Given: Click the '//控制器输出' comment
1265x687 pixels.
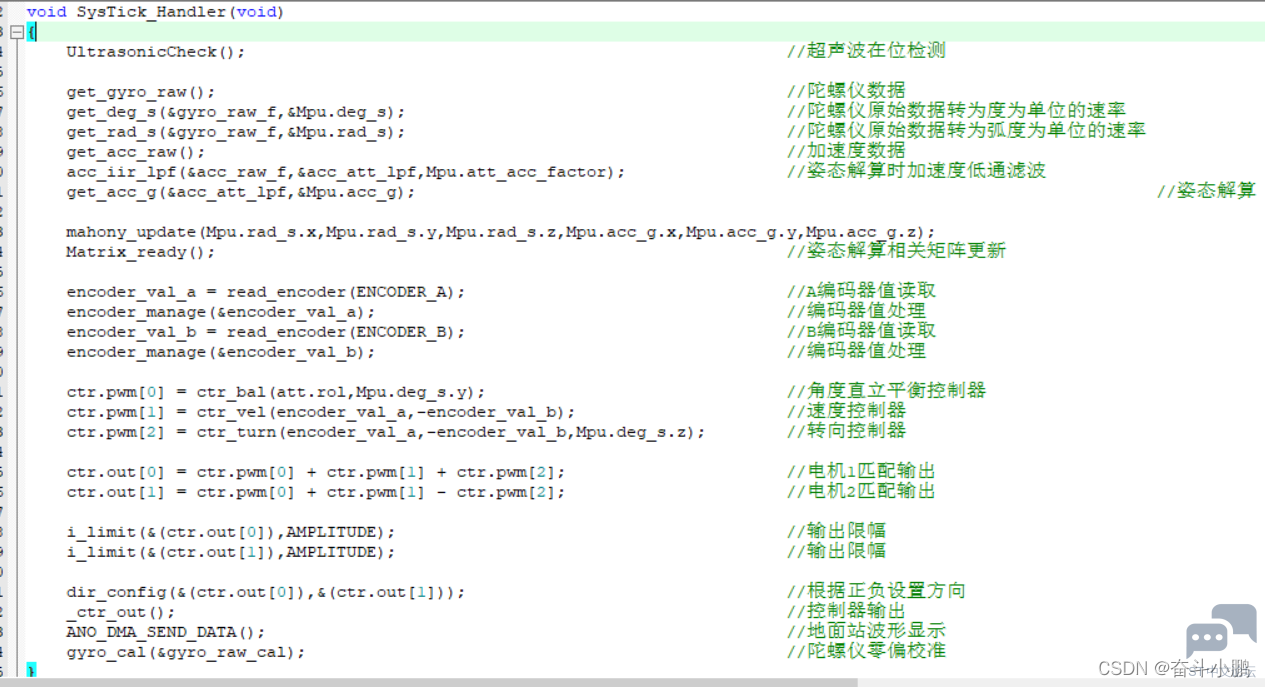Looking at the screenshot, I should coord(846,611).
